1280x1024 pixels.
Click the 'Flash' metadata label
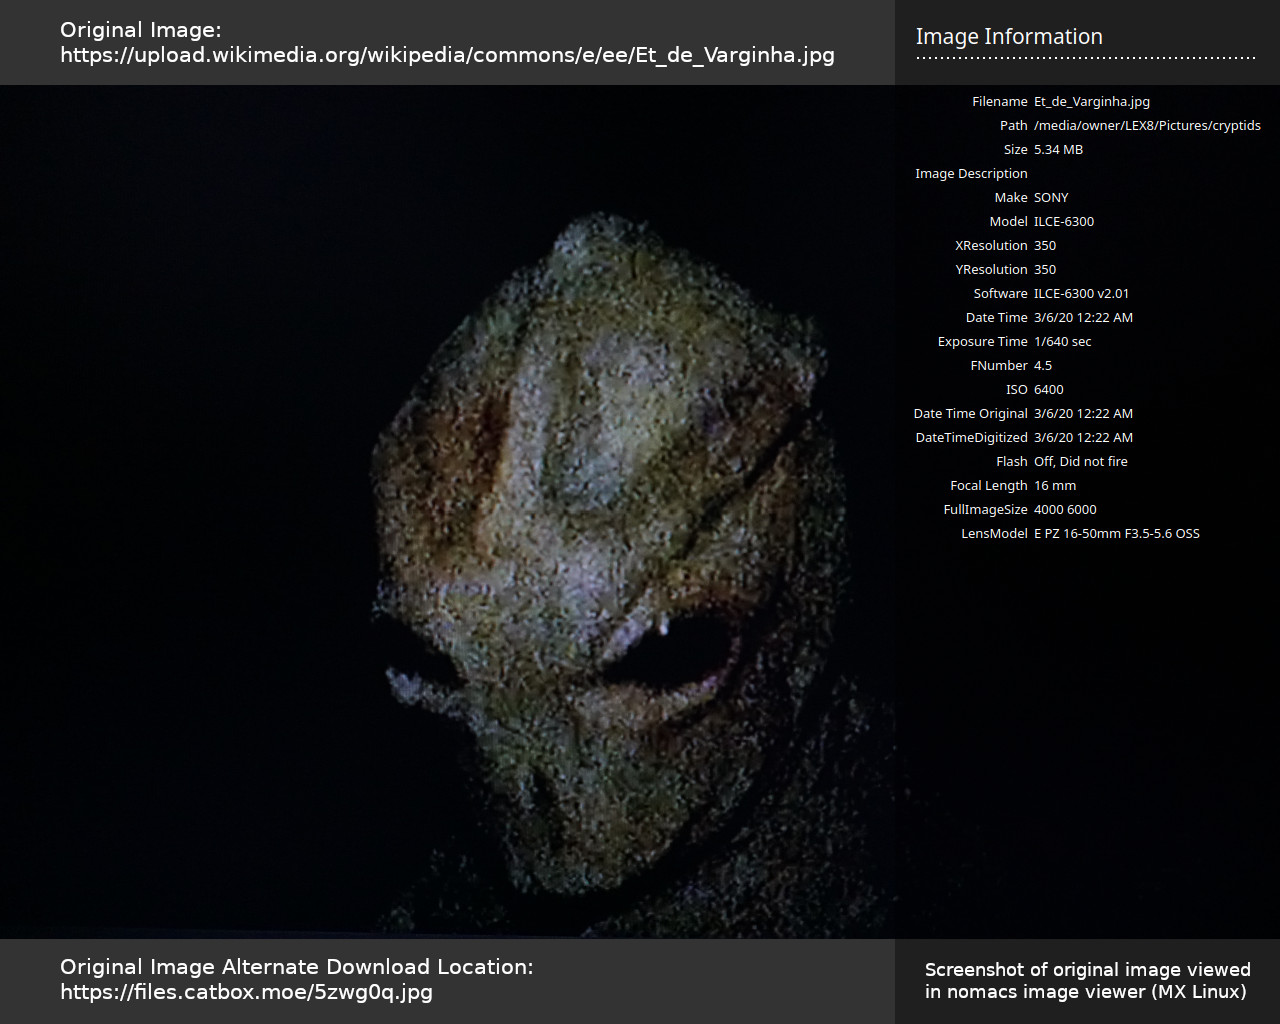pos(1012,462)
